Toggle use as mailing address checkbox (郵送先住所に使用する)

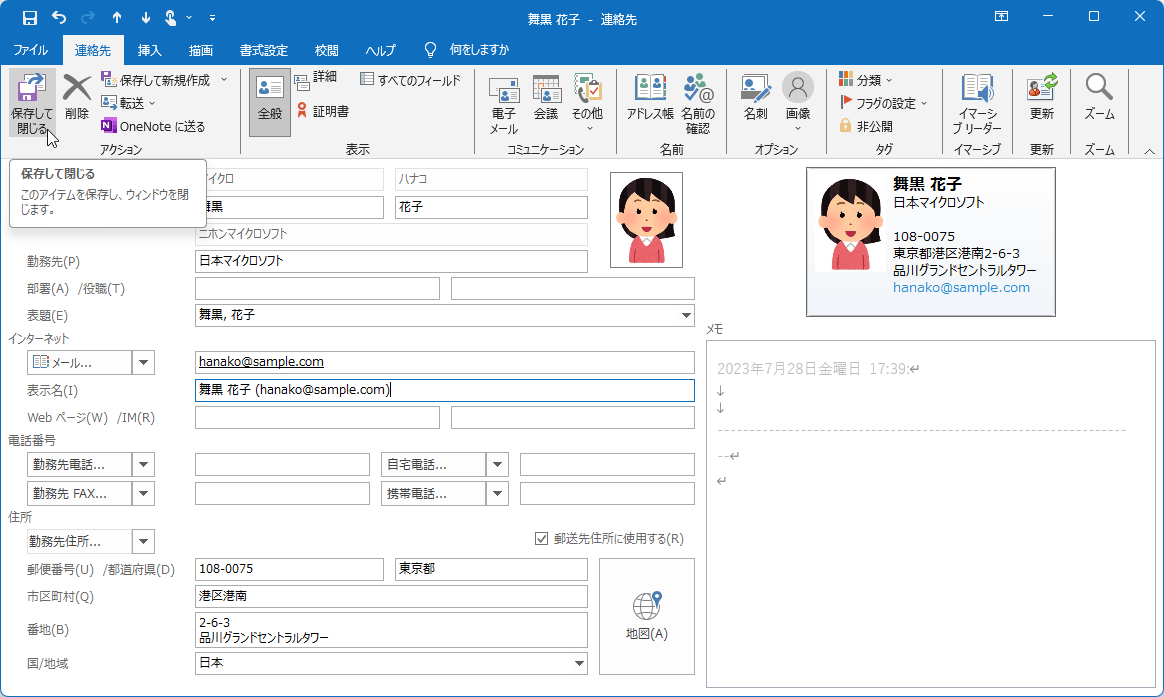click(x=542, y=539)
